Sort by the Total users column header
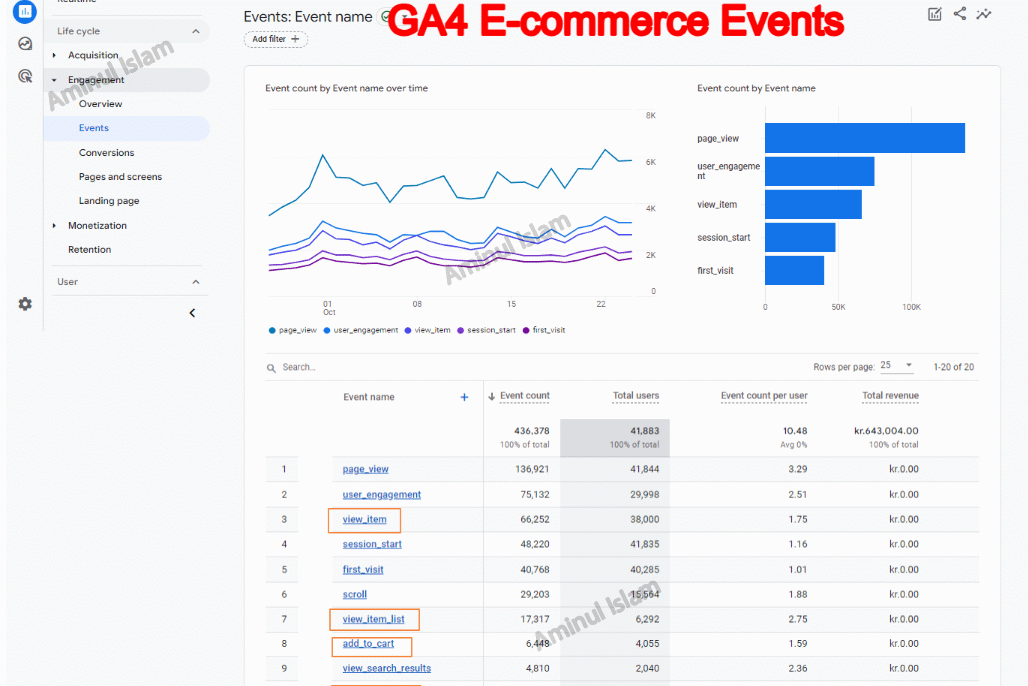The height and width of the screenshot is (686, 1028). pos(635,395)
